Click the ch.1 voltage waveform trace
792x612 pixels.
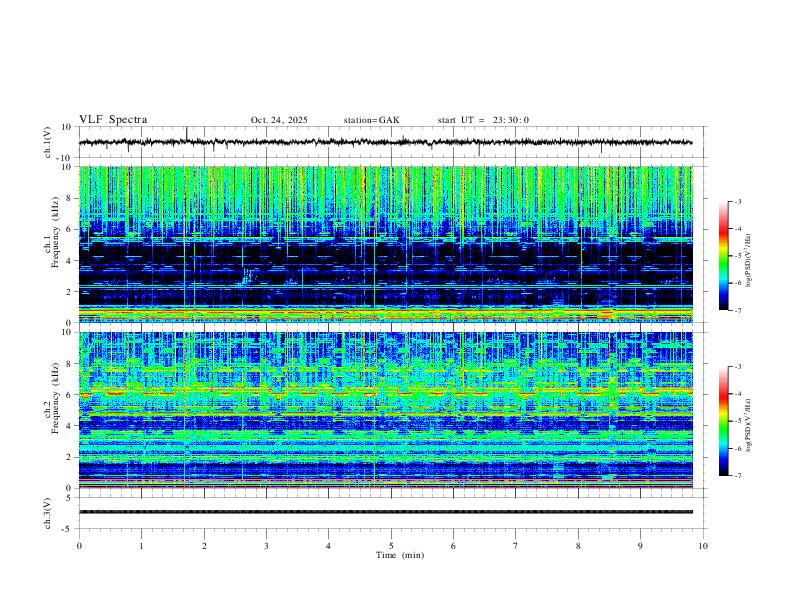click(385, 142)
